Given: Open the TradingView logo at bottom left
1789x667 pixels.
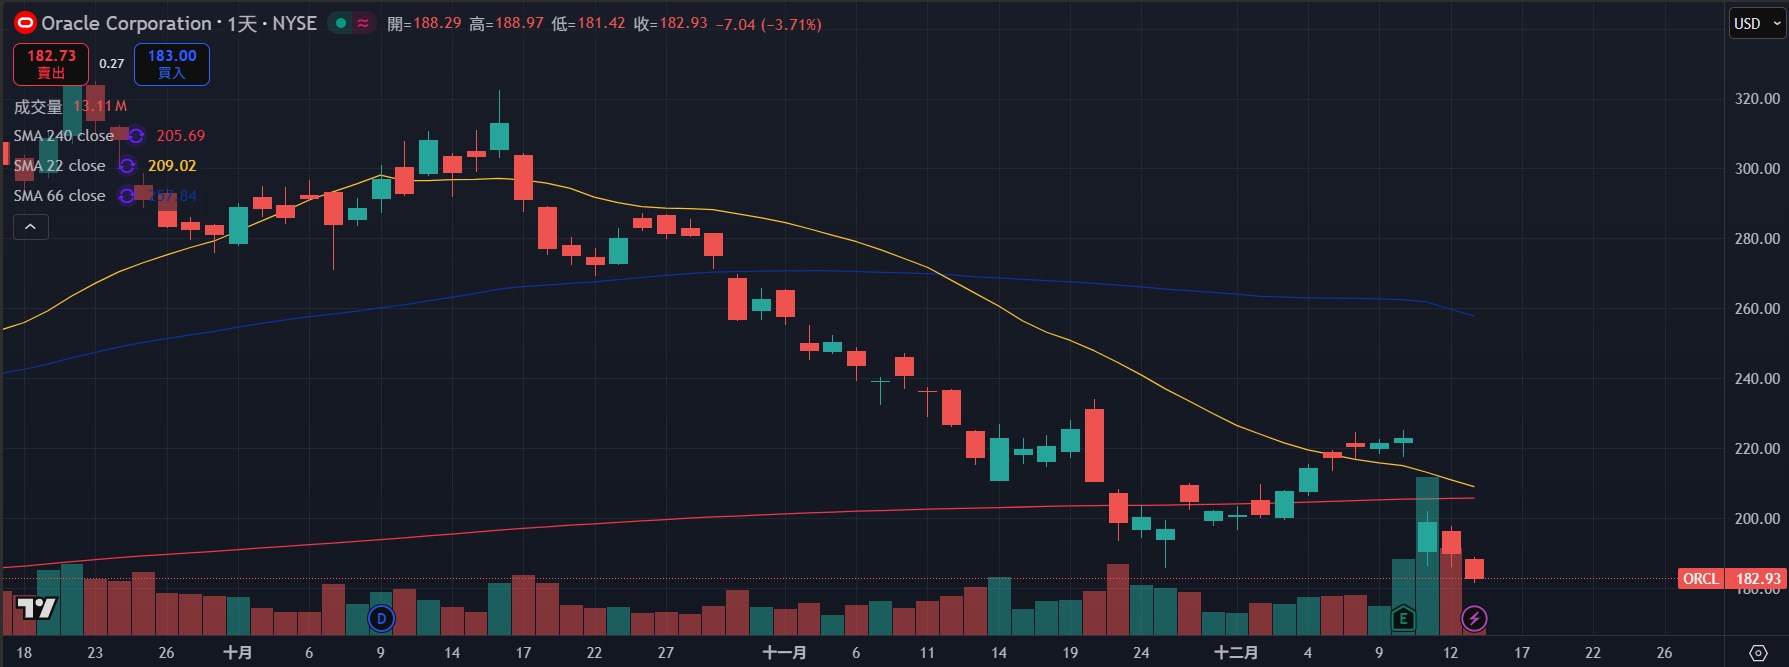Looking at the screenshot, I should click(x=36, y=608).
